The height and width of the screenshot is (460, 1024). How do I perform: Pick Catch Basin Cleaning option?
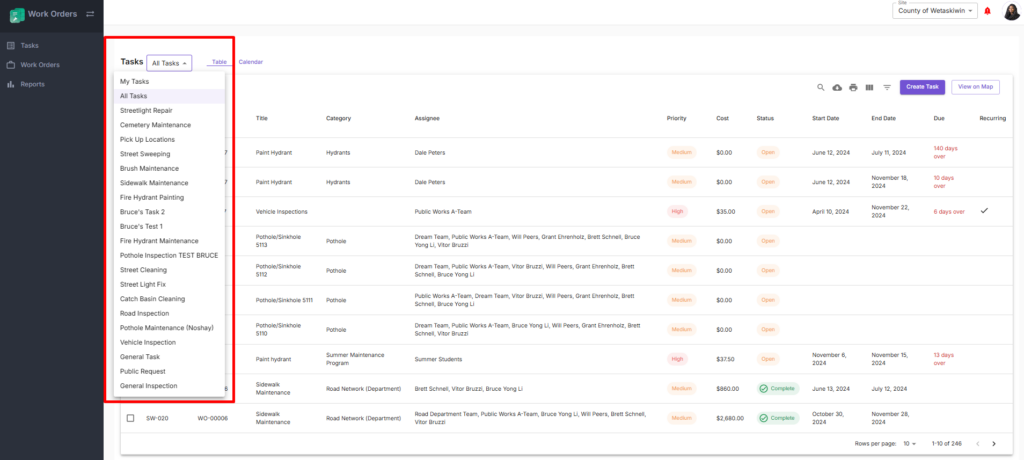[152, 299]
